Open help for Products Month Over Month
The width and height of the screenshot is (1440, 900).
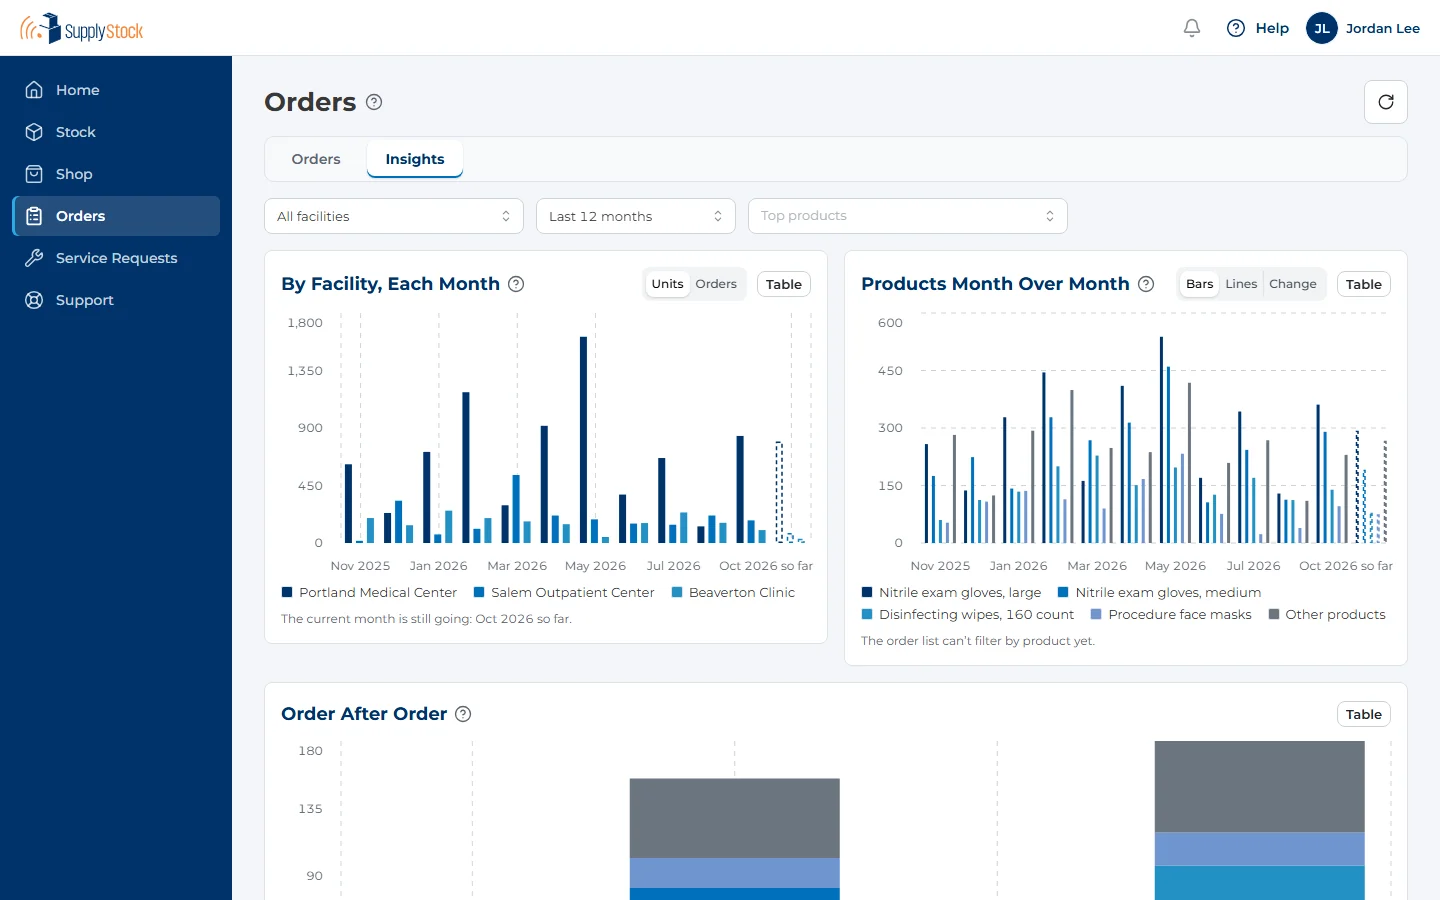(1146, 284)
